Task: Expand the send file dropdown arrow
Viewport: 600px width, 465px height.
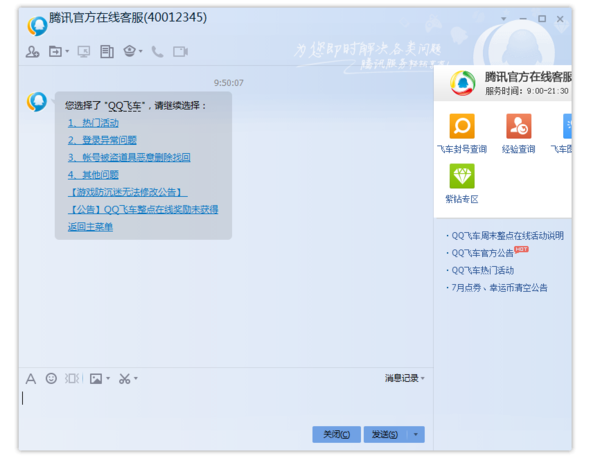Action: tap(67, 51)
